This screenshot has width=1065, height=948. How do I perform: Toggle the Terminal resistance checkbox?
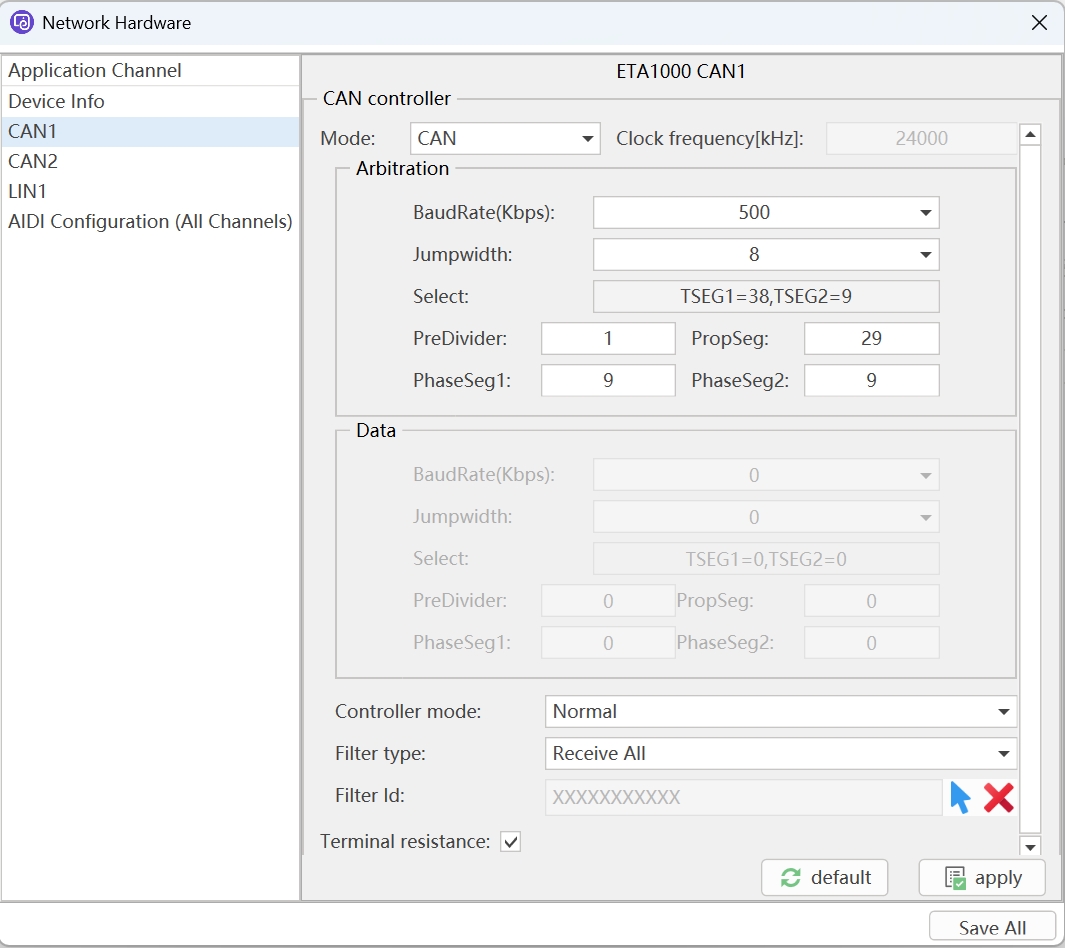(511, 842)
